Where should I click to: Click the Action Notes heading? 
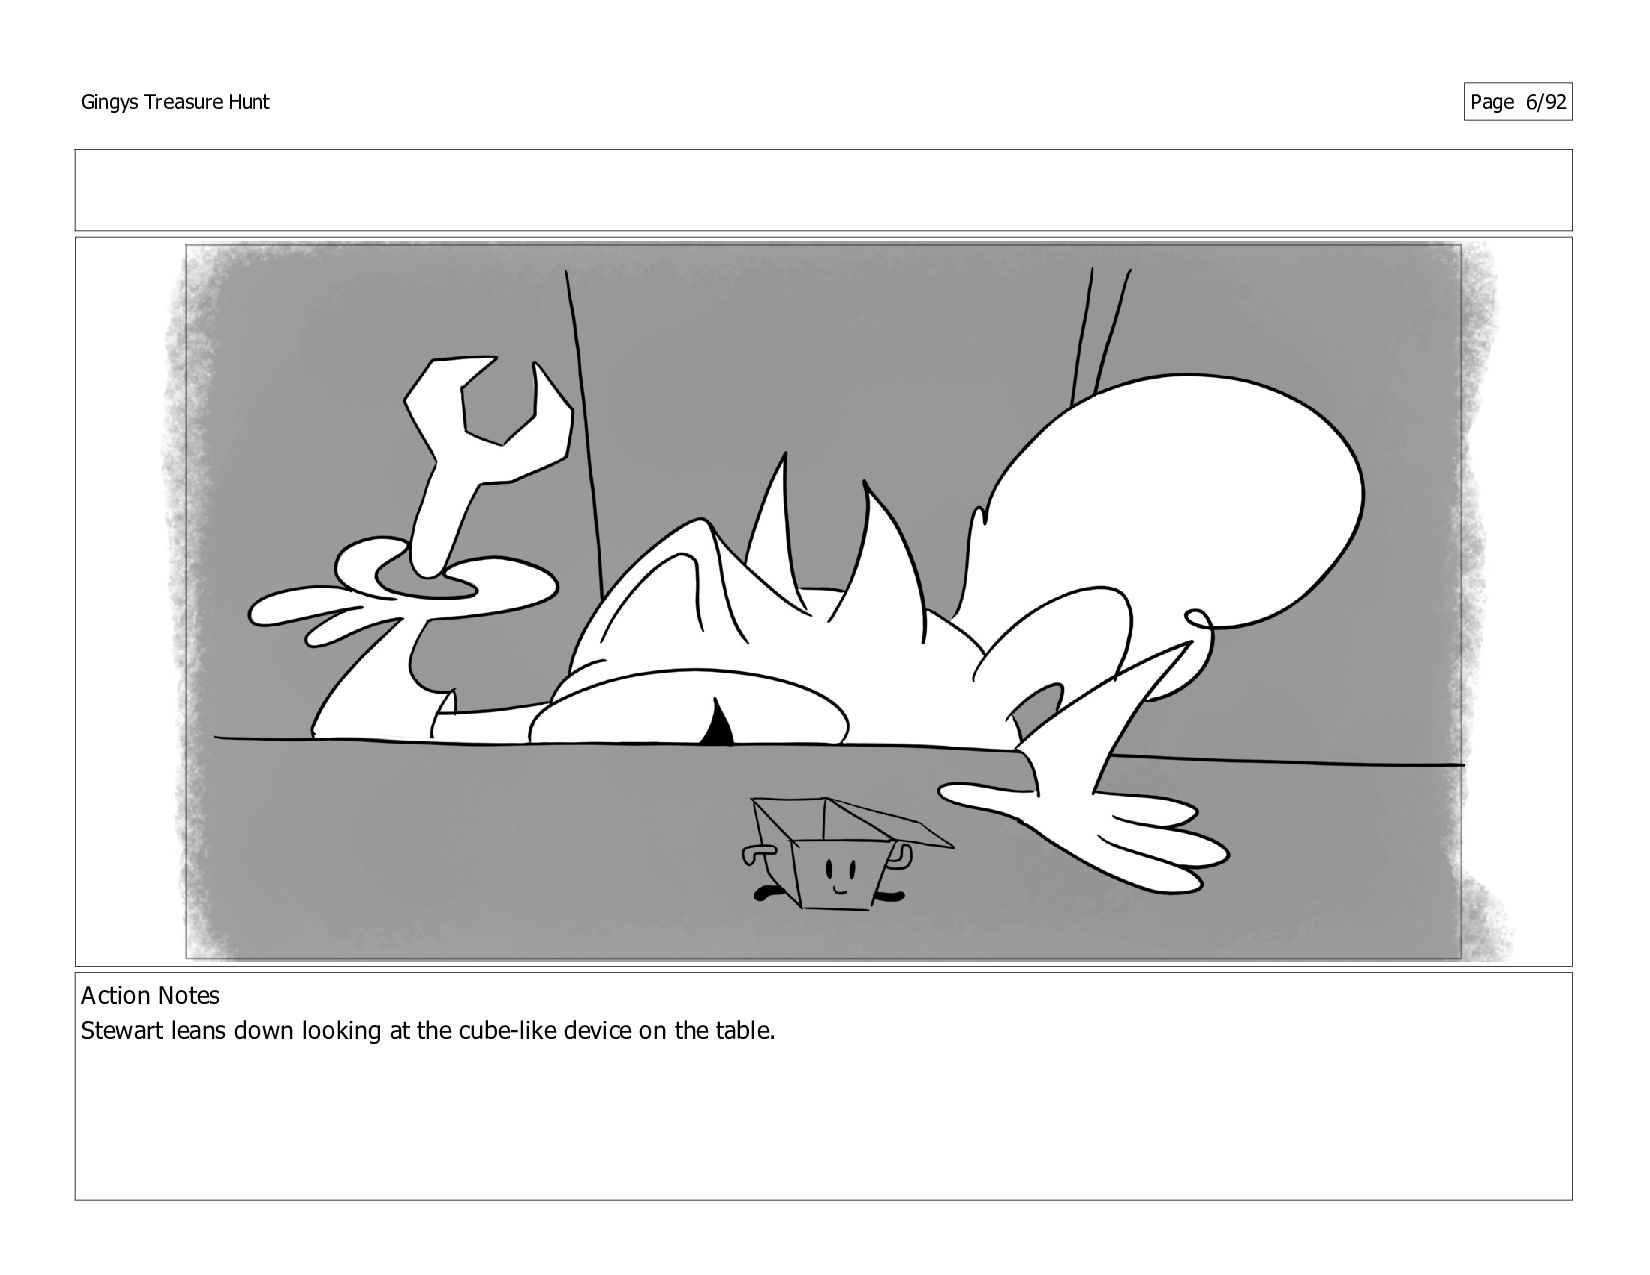[150, 995]
